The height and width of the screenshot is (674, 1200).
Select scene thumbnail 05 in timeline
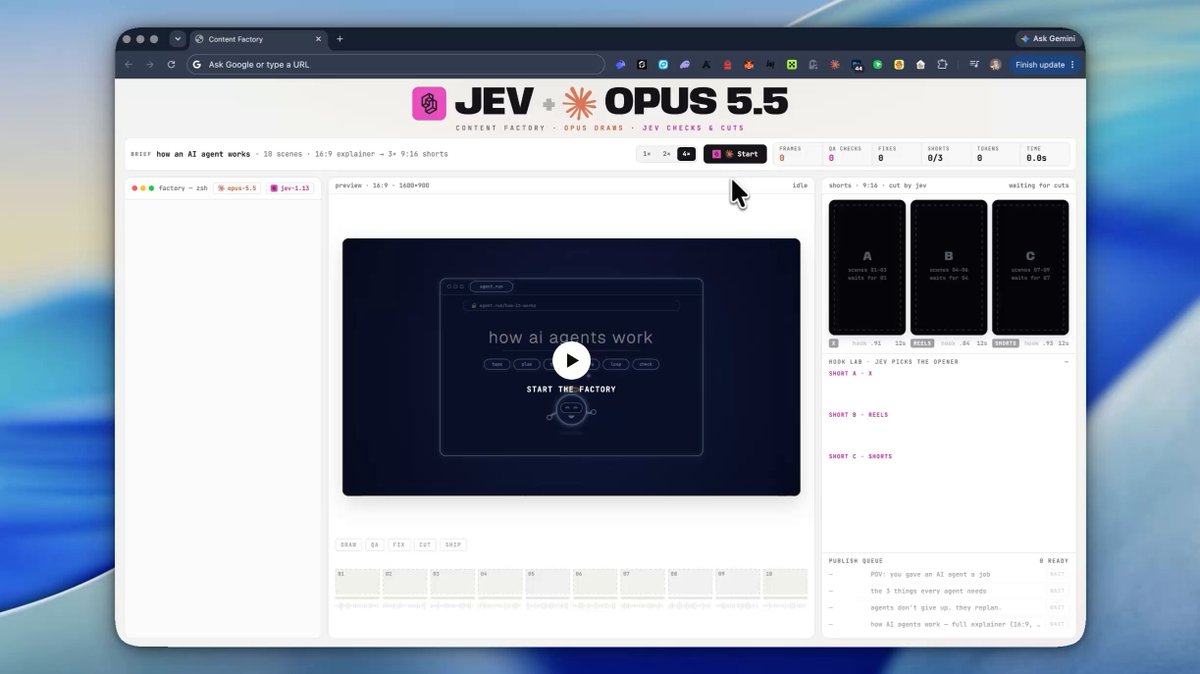[547, 583]
